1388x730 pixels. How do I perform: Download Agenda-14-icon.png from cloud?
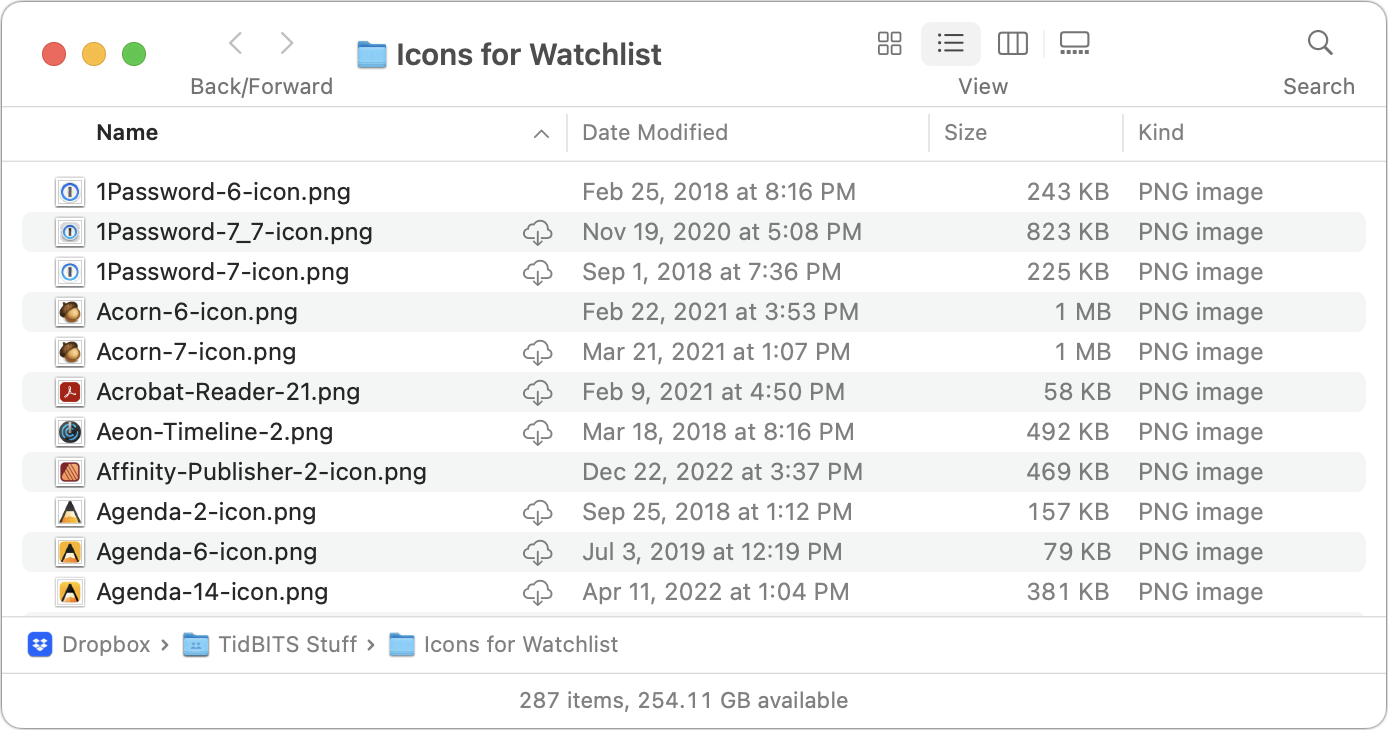pos(538,593)
